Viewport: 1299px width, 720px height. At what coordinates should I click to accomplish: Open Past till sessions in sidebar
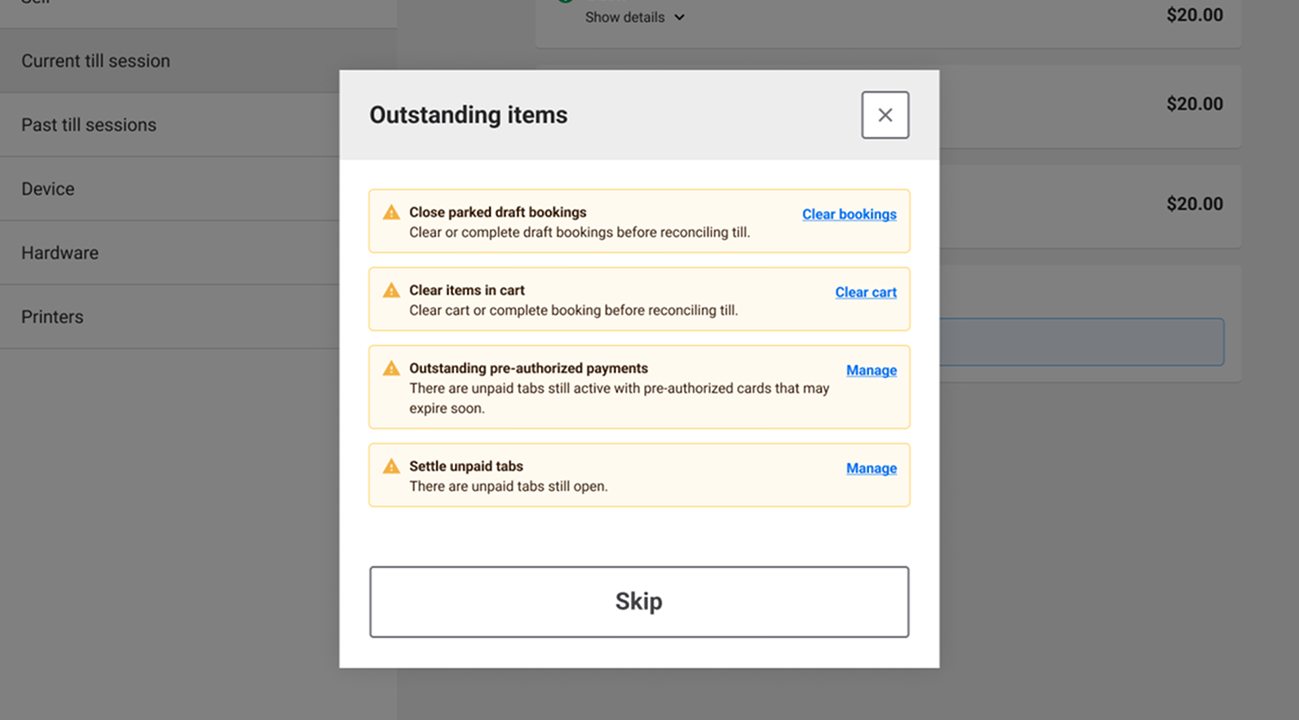(89, 125)
